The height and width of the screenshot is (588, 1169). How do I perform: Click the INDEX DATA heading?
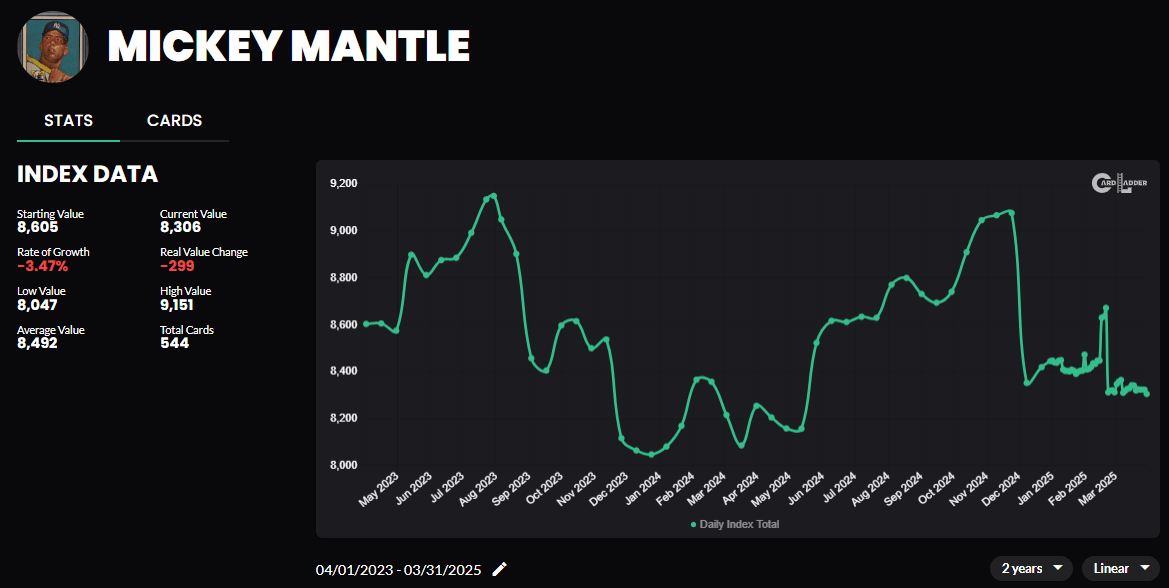87,174
